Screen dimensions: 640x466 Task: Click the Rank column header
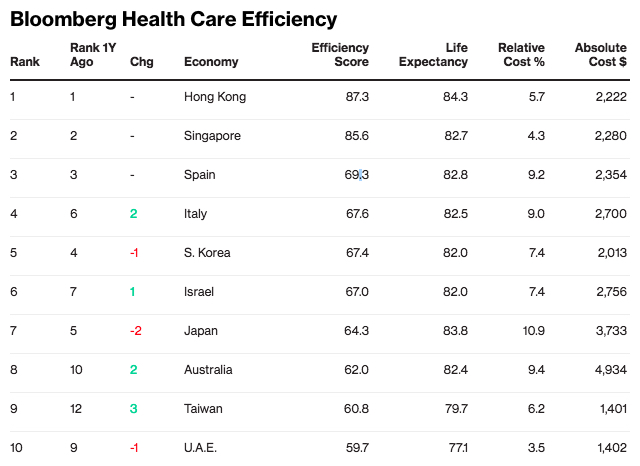(x=24, y=62)
